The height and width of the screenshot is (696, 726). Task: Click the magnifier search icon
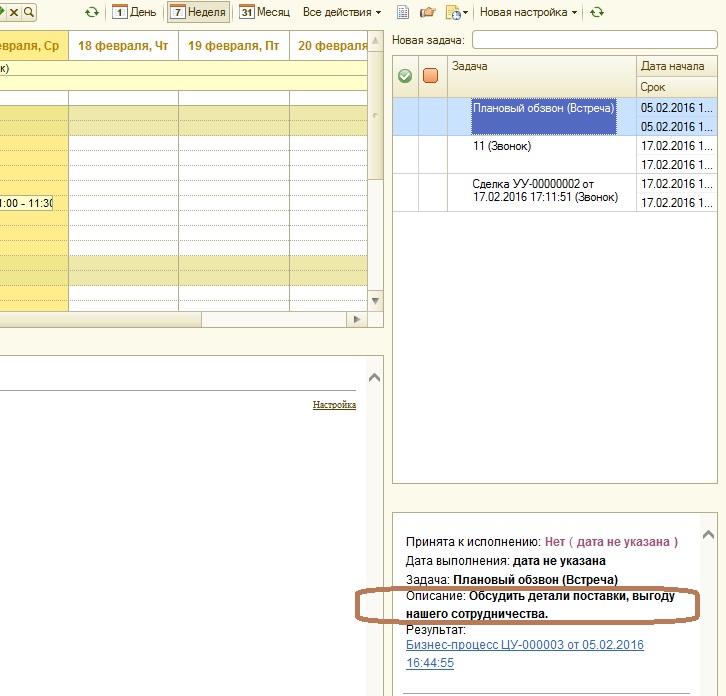29,12
